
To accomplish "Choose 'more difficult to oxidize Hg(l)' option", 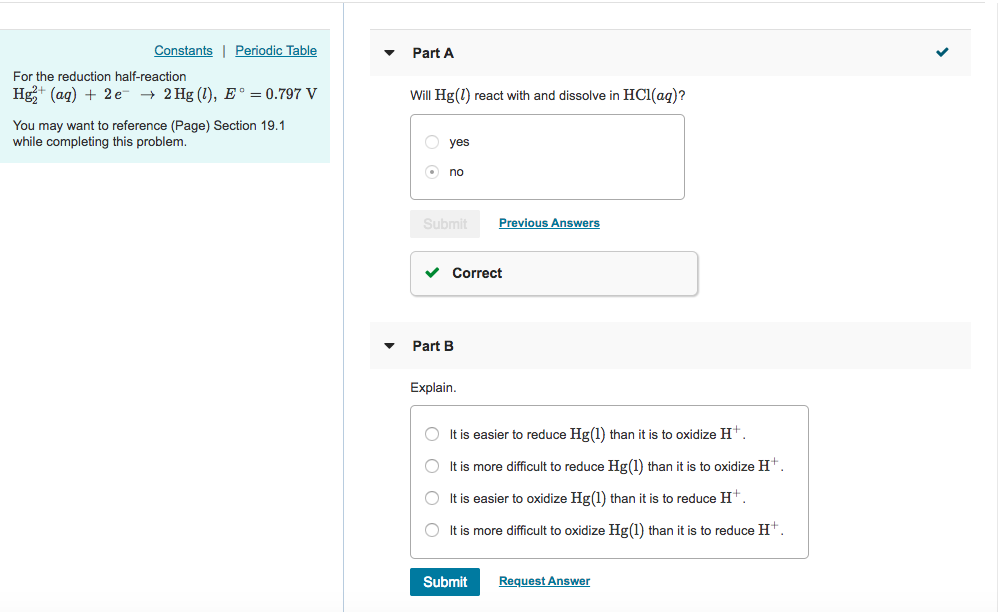I will coord(432,530).
